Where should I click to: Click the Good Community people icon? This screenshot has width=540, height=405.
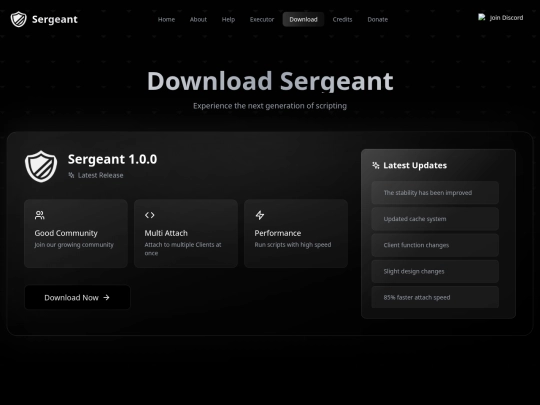point(40,215)
